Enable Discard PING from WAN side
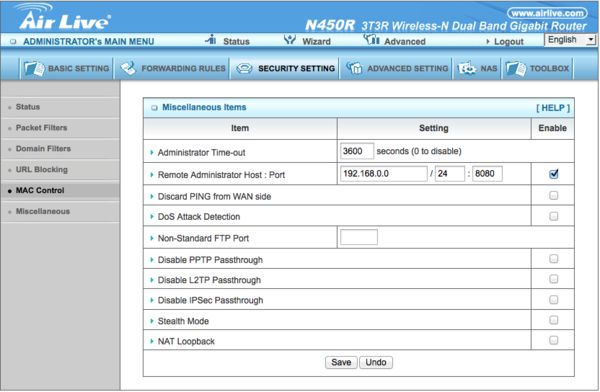 tap(553, 196)
